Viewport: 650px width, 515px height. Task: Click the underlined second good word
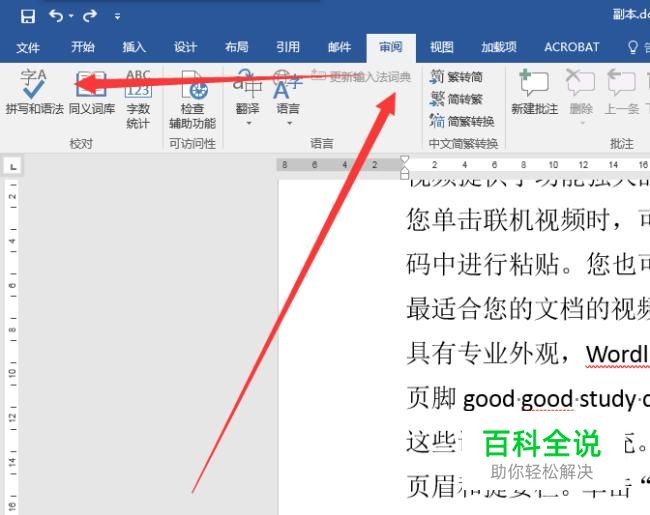click(x=547, y=400)
